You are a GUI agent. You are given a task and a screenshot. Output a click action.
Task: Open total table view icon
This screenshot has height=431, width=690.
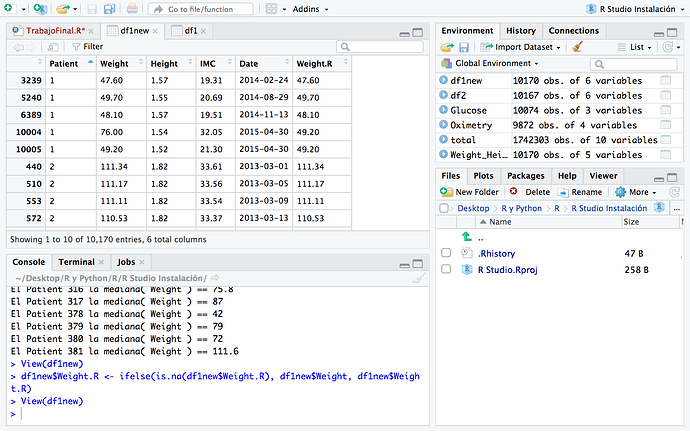tap(666, 140)
